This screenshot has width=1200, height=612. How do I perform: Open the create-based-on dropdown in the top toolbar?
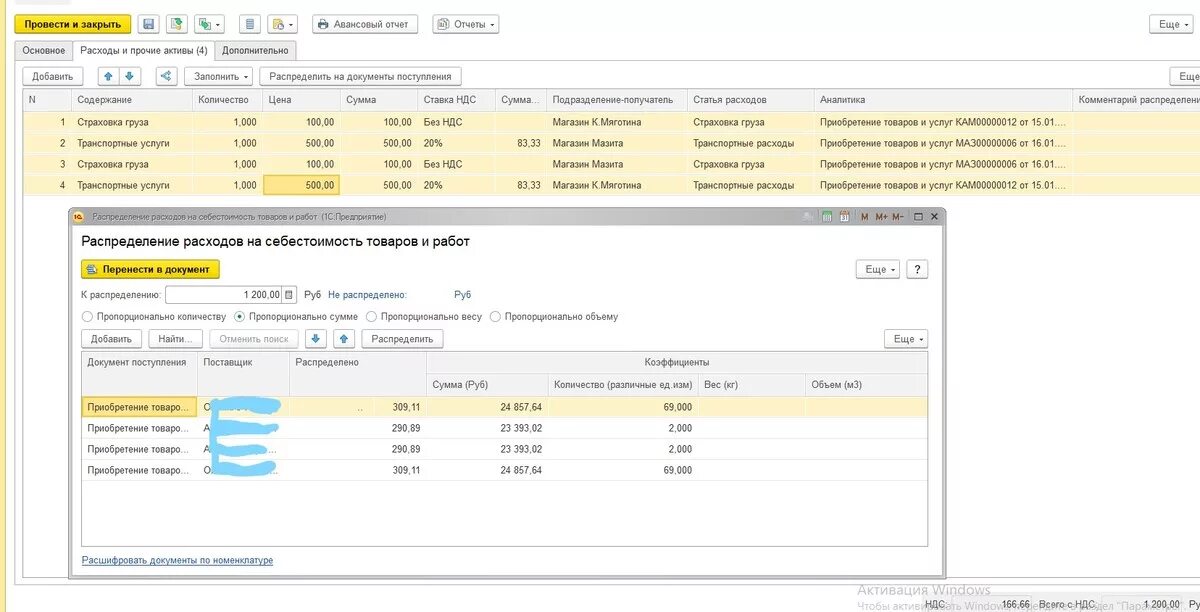(x=209, y=24)
